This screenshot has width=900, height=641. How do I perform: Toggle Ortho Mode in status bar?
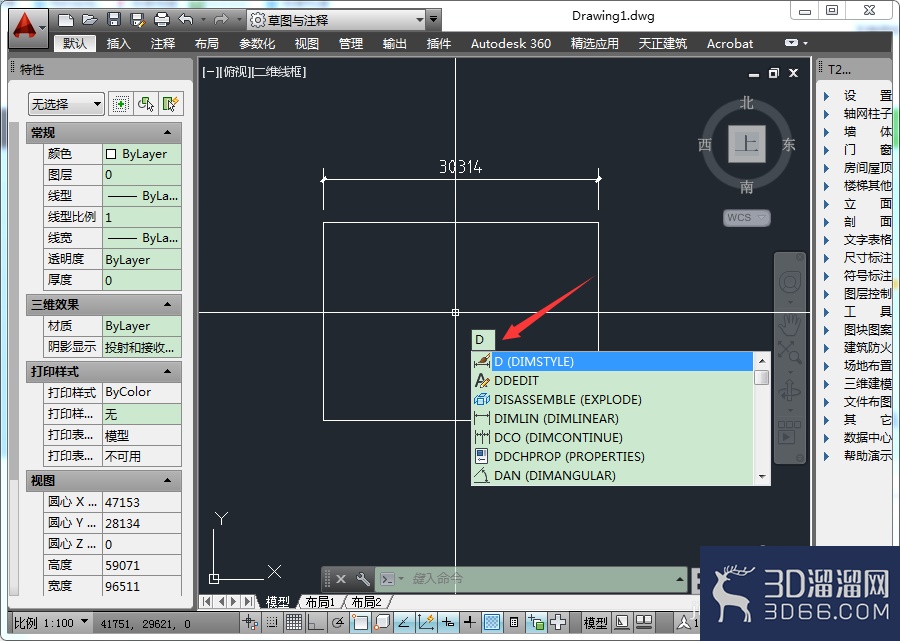[316, 622]
